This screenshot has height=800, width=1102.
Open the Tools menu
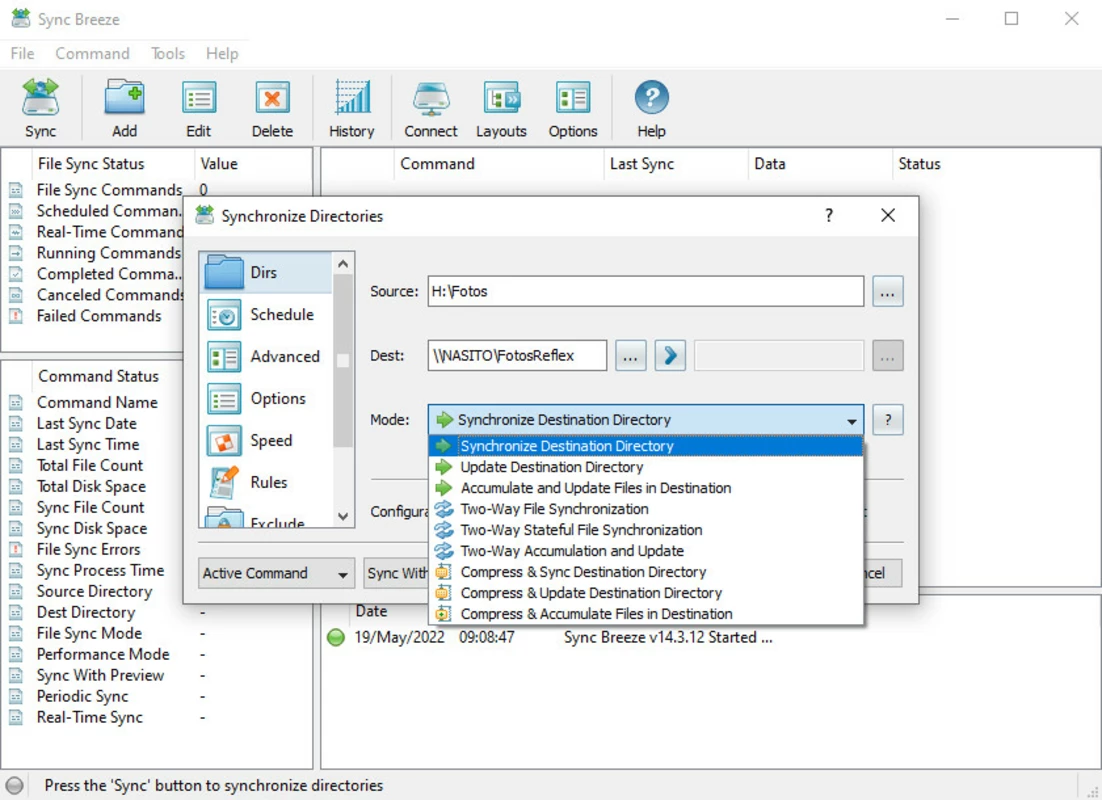168,53
